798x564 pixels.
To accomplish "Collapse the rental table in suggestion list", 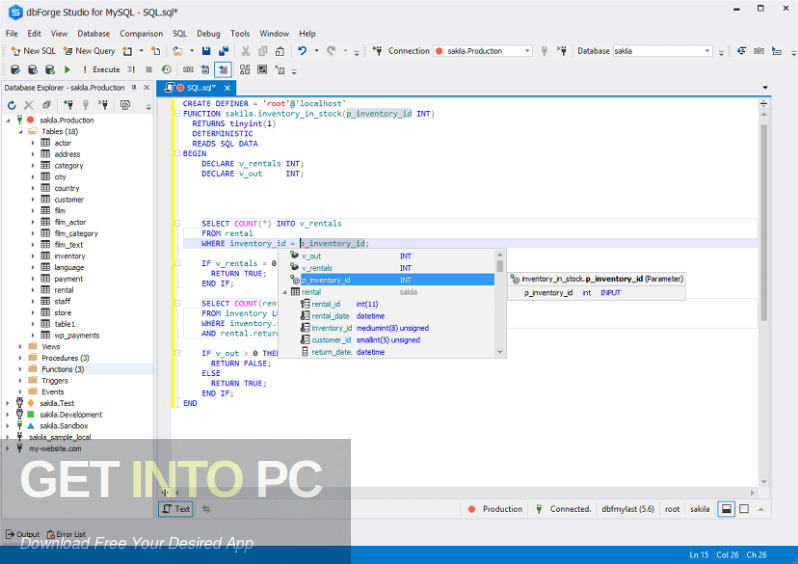I will point(285,292).
